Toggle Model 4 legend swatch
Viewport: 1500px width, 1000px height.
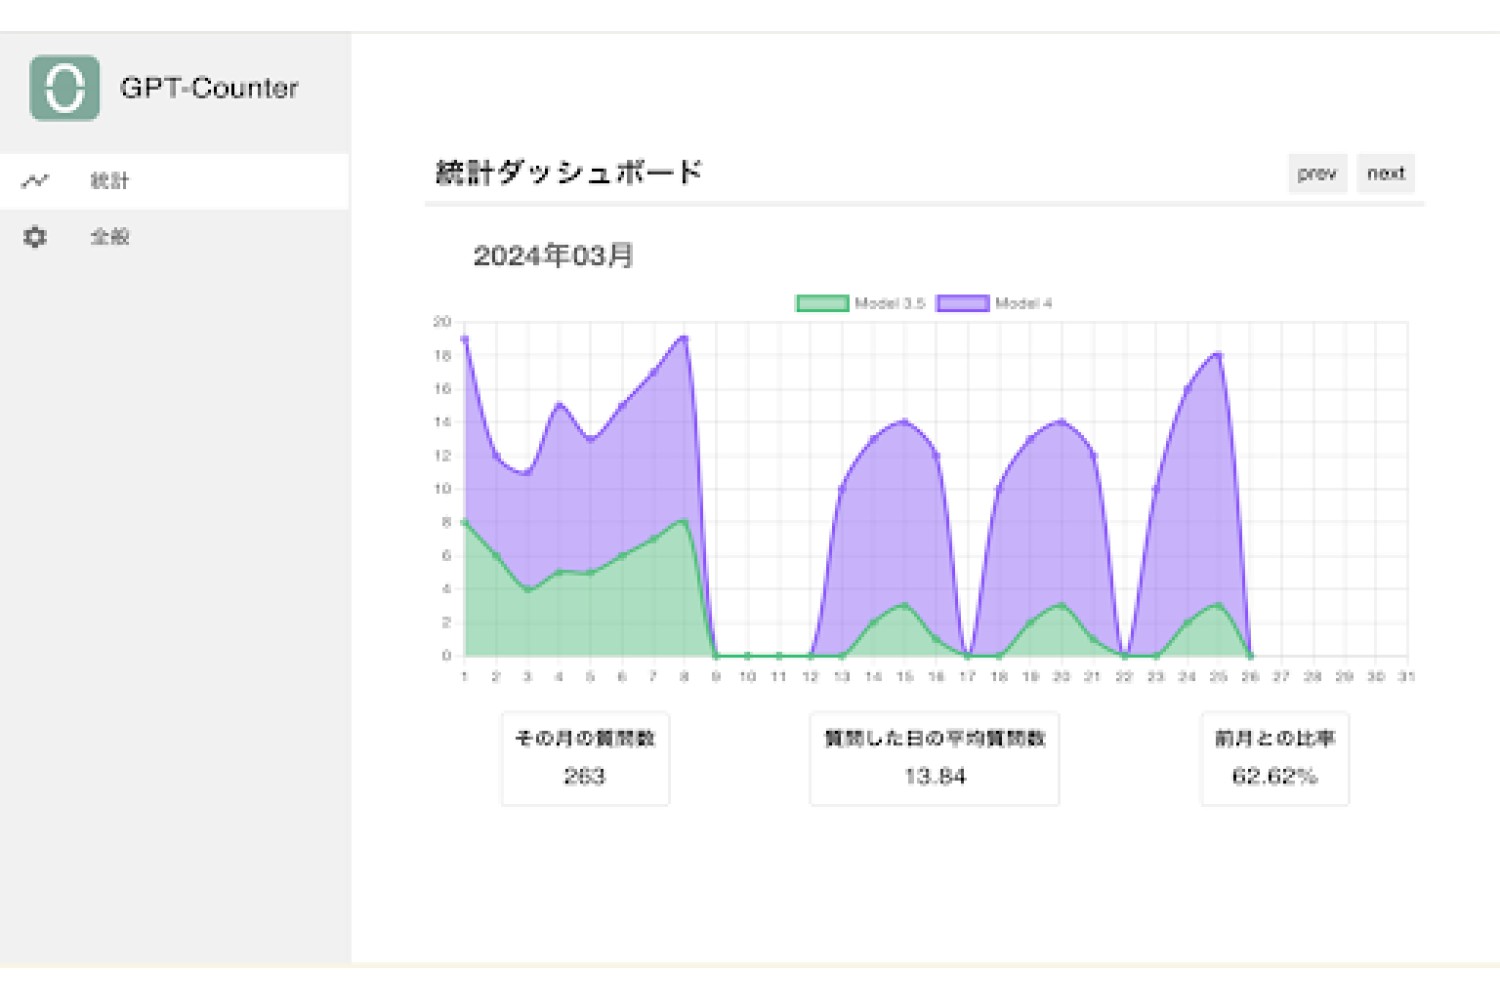point(962,303)
